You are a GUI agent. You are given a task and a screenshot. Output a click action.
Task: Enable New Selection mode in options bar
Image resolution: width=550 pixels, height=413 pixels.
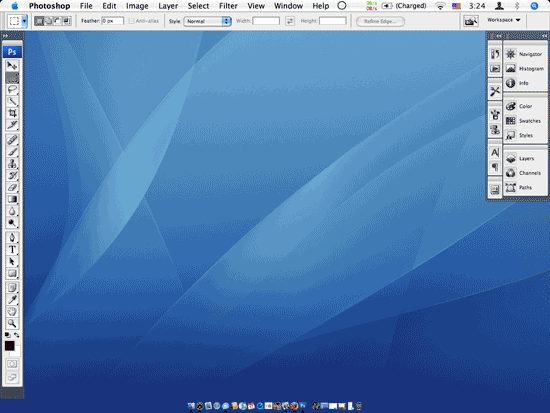[x=39, y=21]
